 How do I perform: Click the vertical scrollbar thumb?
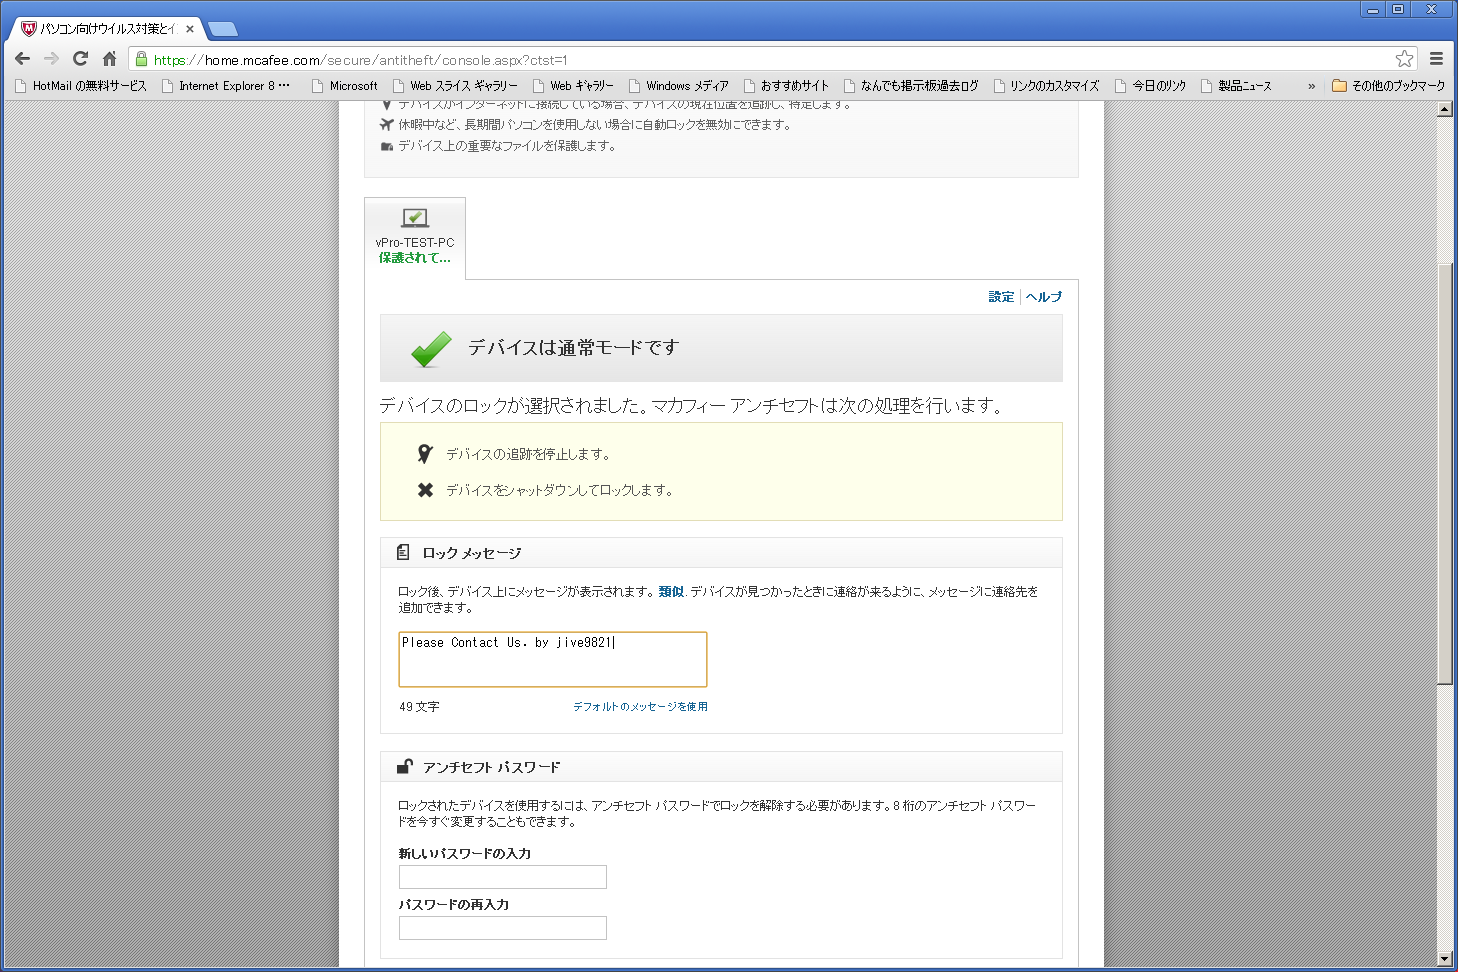[1445, 473]
